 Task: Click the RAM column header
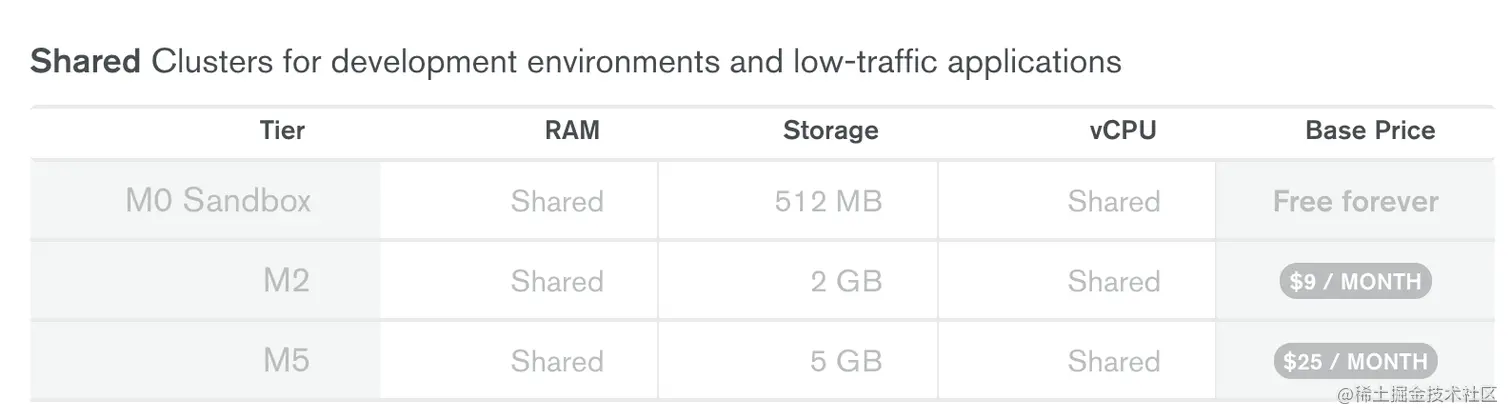pos(572,130)
